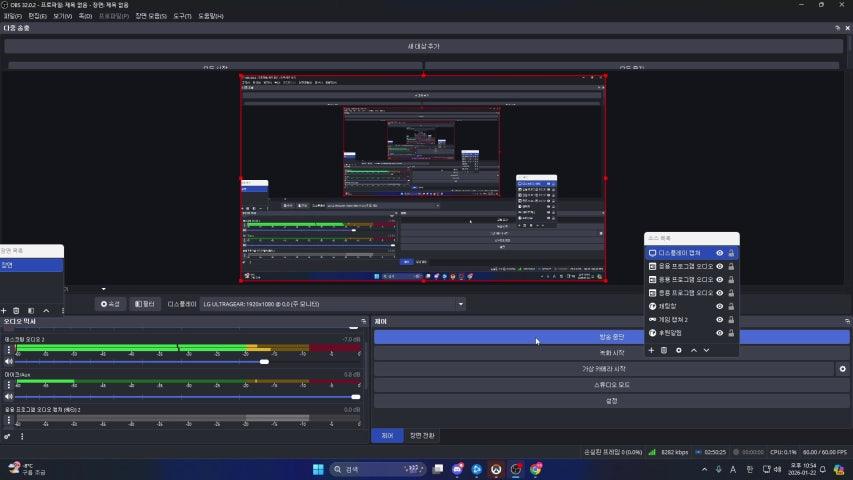
Task: Move the source up with arrow icon
Action: (694, 350)
